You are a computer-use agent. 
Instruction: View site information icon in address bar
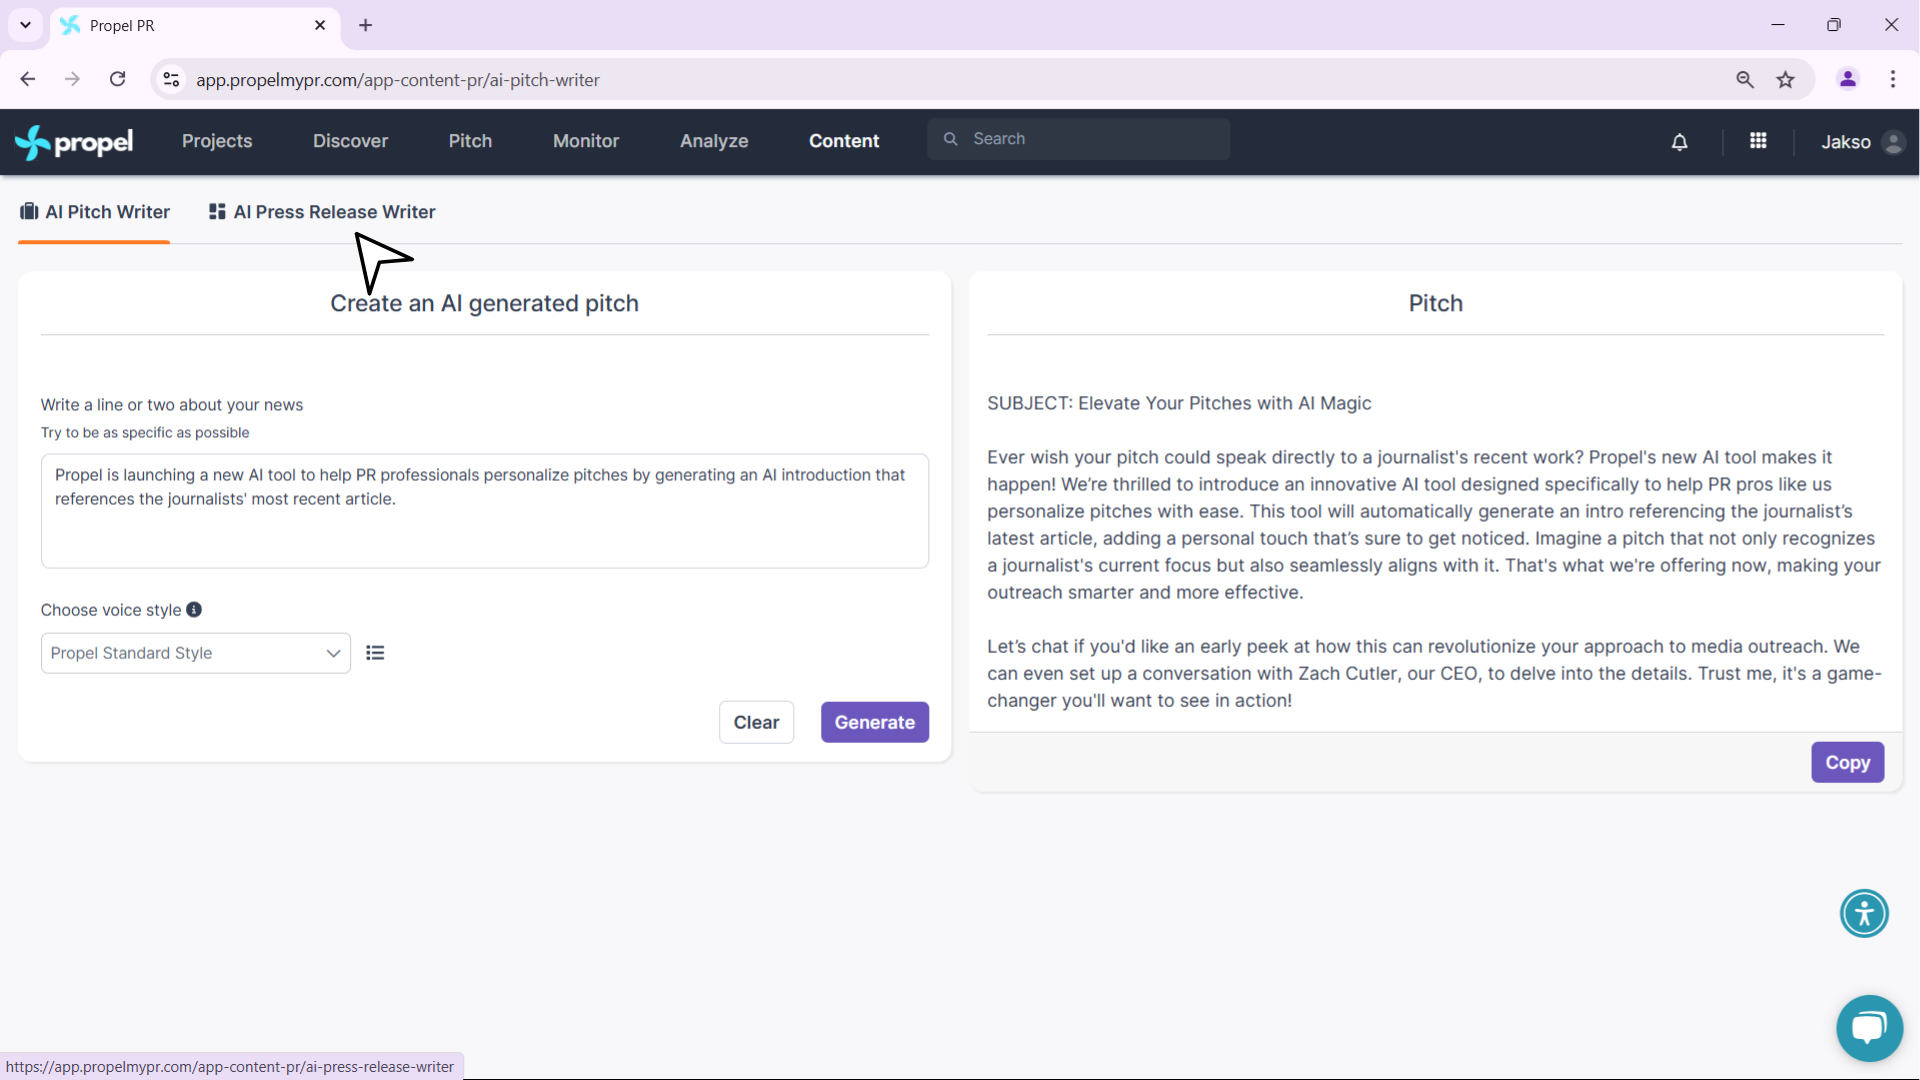[172, 79]
